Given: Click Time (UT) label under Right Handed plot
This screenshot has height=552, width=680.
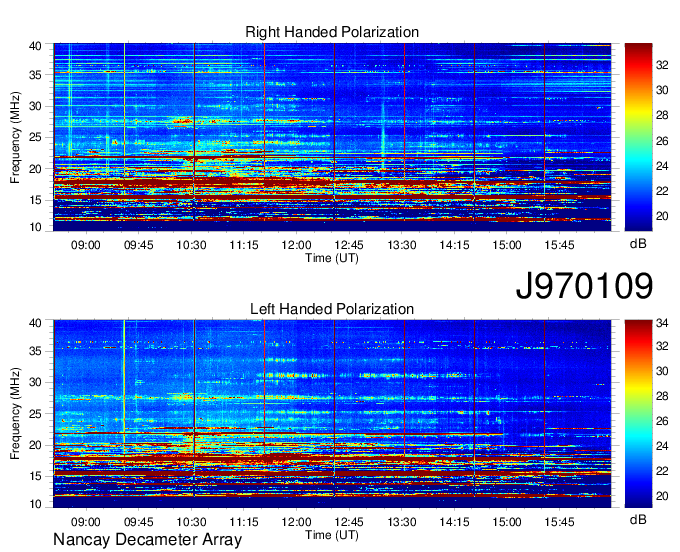Looking at the screenshot, I should coord(332,258).
